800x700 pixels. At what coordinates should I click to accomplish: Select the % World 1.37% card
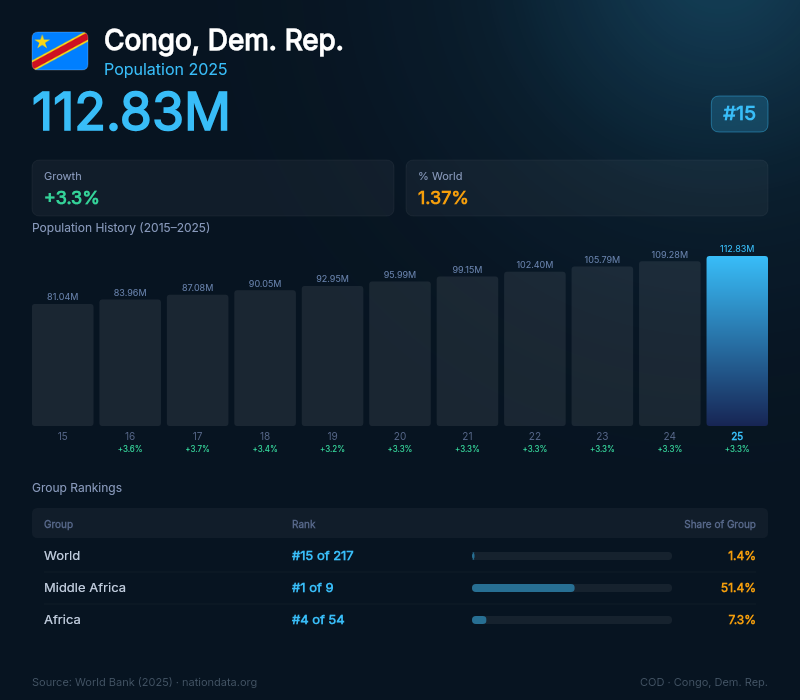(x=587, y=188)
